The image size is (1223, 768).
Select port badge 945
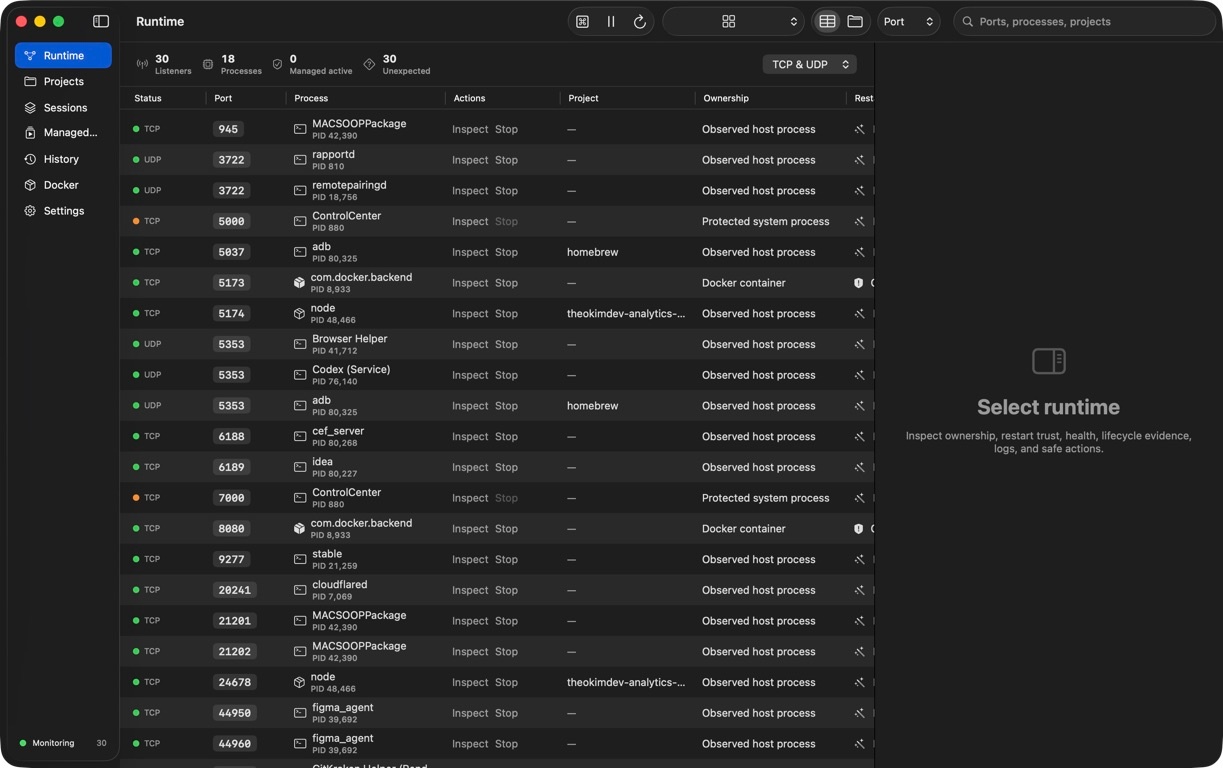[228, 129]
